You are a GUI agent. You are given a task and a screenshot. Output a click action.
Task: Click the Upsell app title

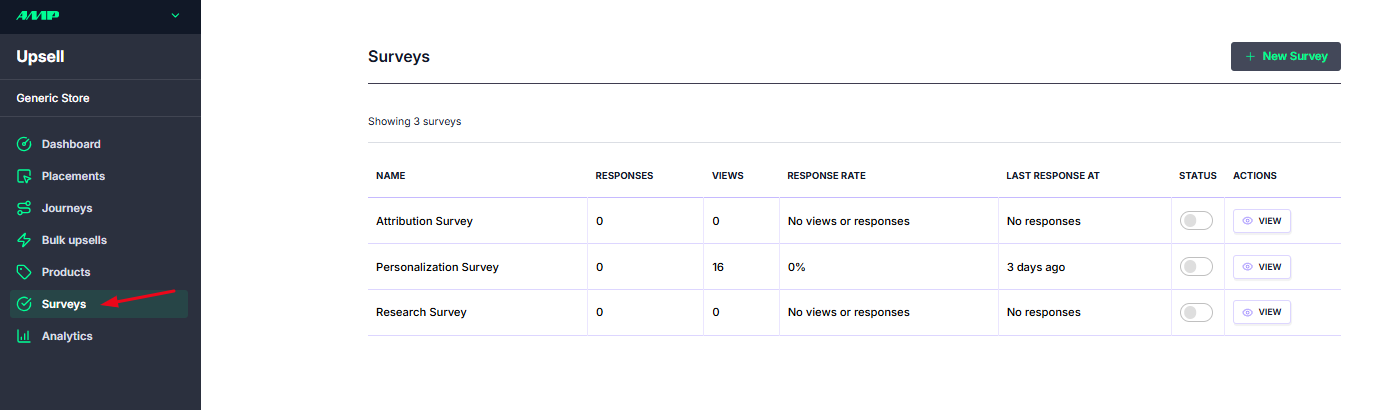40,57
